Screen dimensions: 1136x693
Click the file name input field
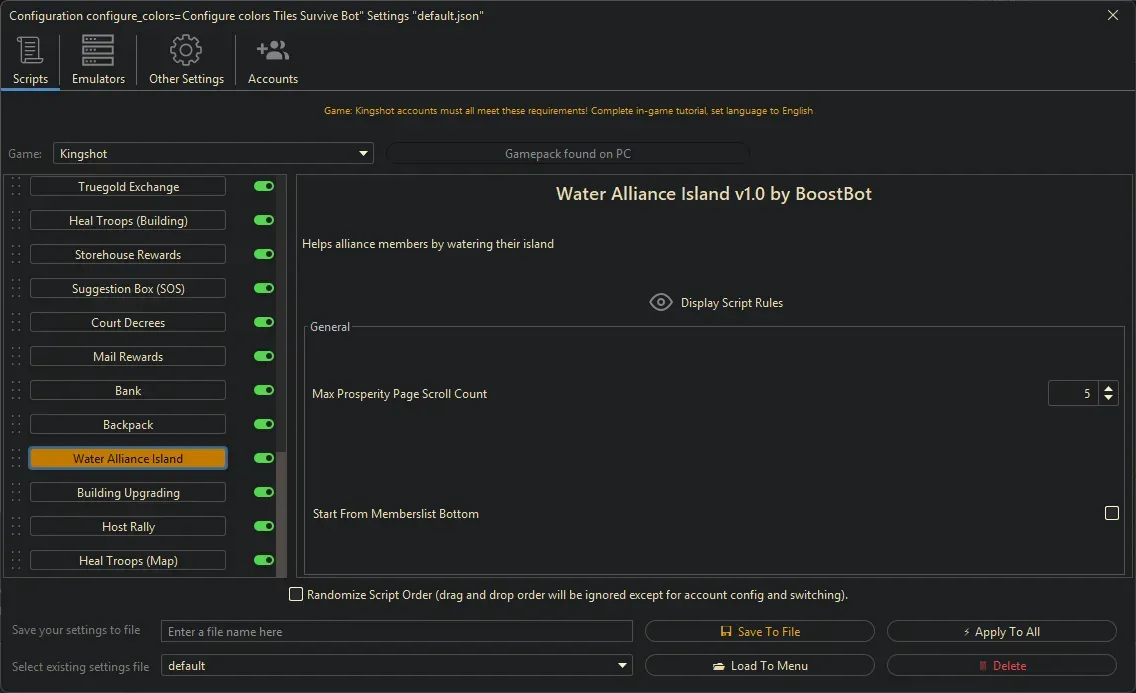tap(396, 632)
